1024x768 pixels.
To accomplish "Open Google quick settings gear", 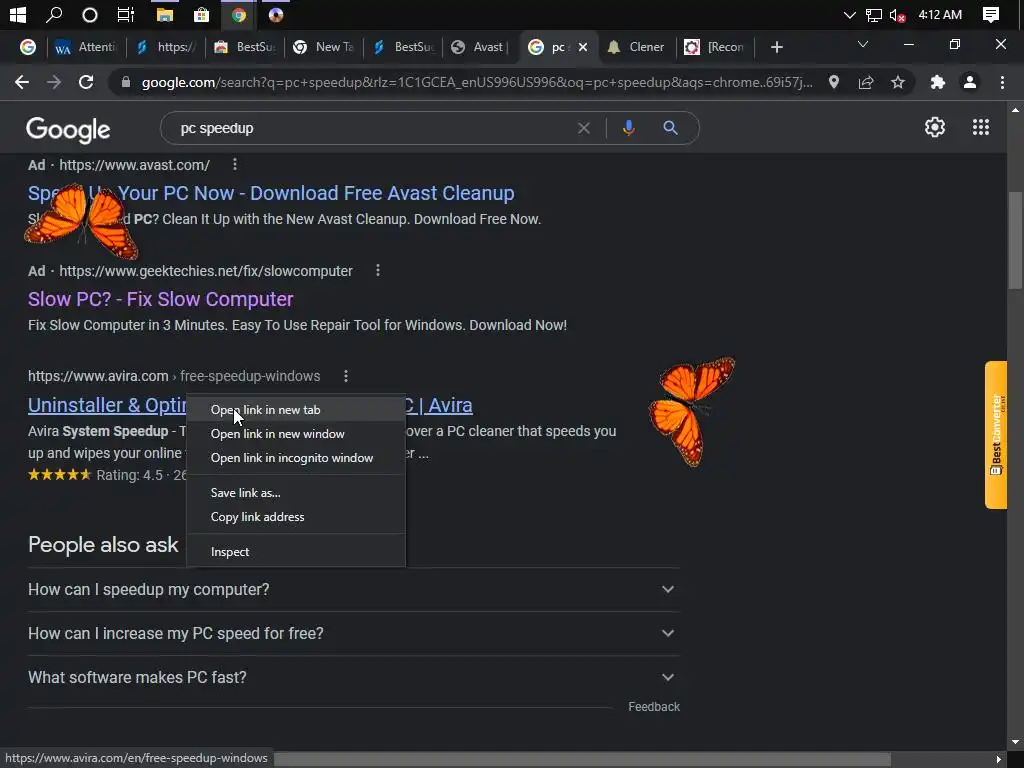I will [x=935, y=127].
